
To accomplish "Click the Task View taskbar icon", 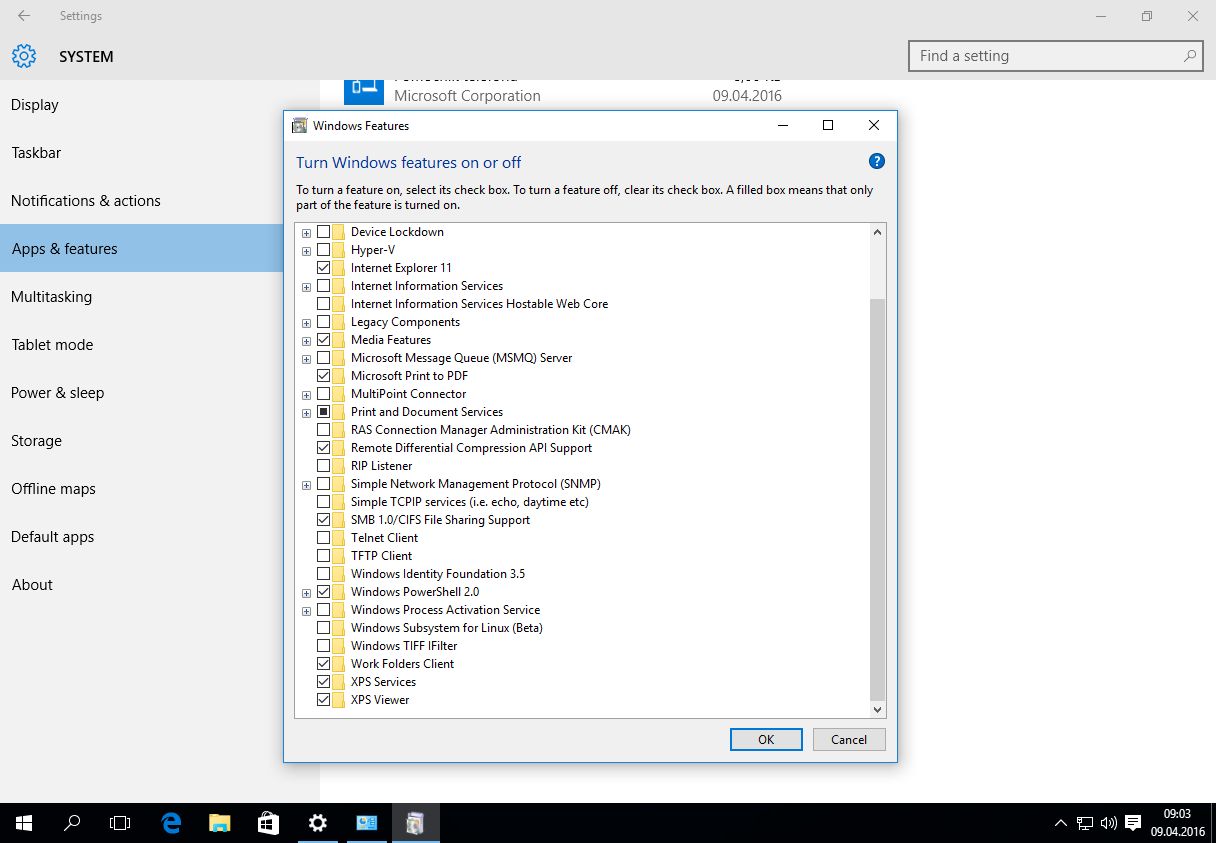I will coord(120,823).
